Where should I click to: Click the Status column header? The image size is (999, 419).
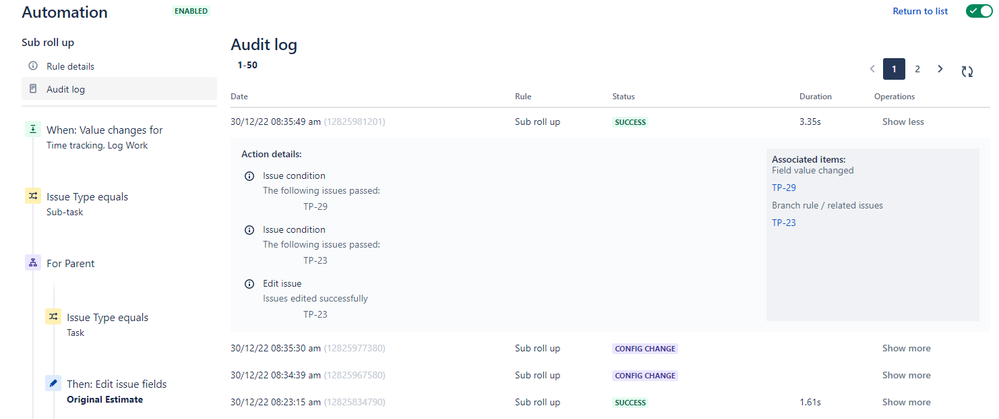click(x=623, y=97)
